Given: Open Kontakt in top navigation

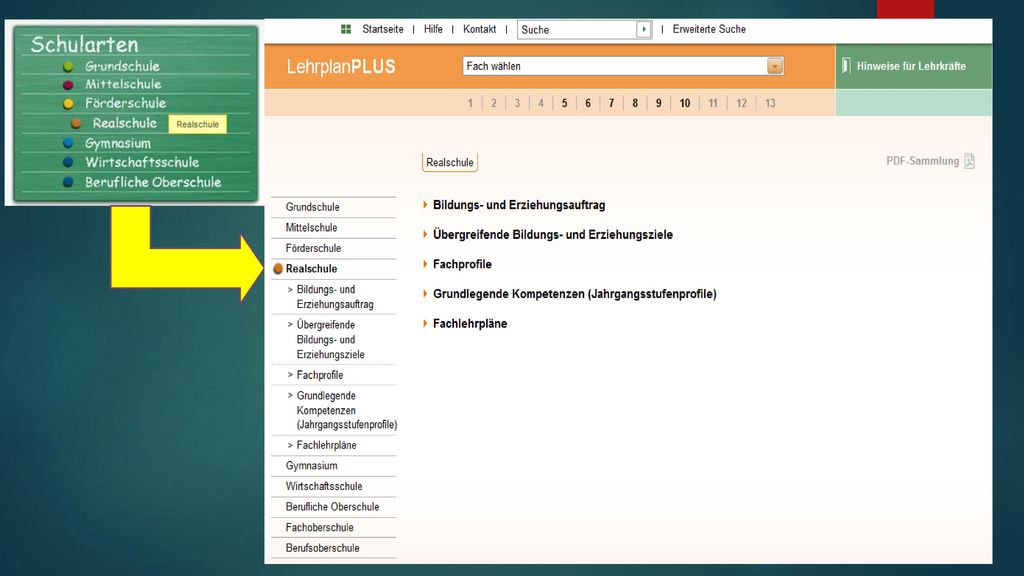Looking at the screenshot, I should [x=479, y=29].
